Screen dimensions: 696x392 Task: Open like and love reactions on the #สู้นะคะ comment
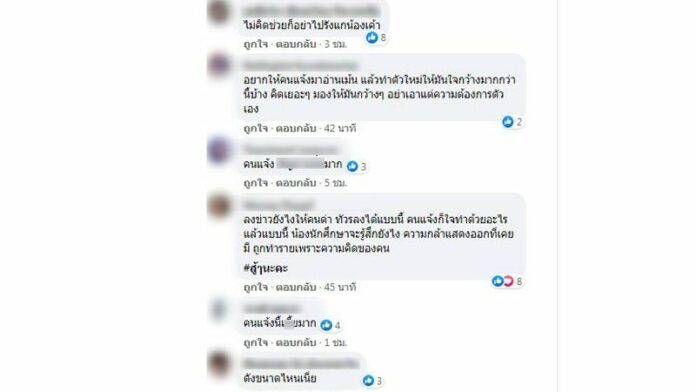(508, 281)
